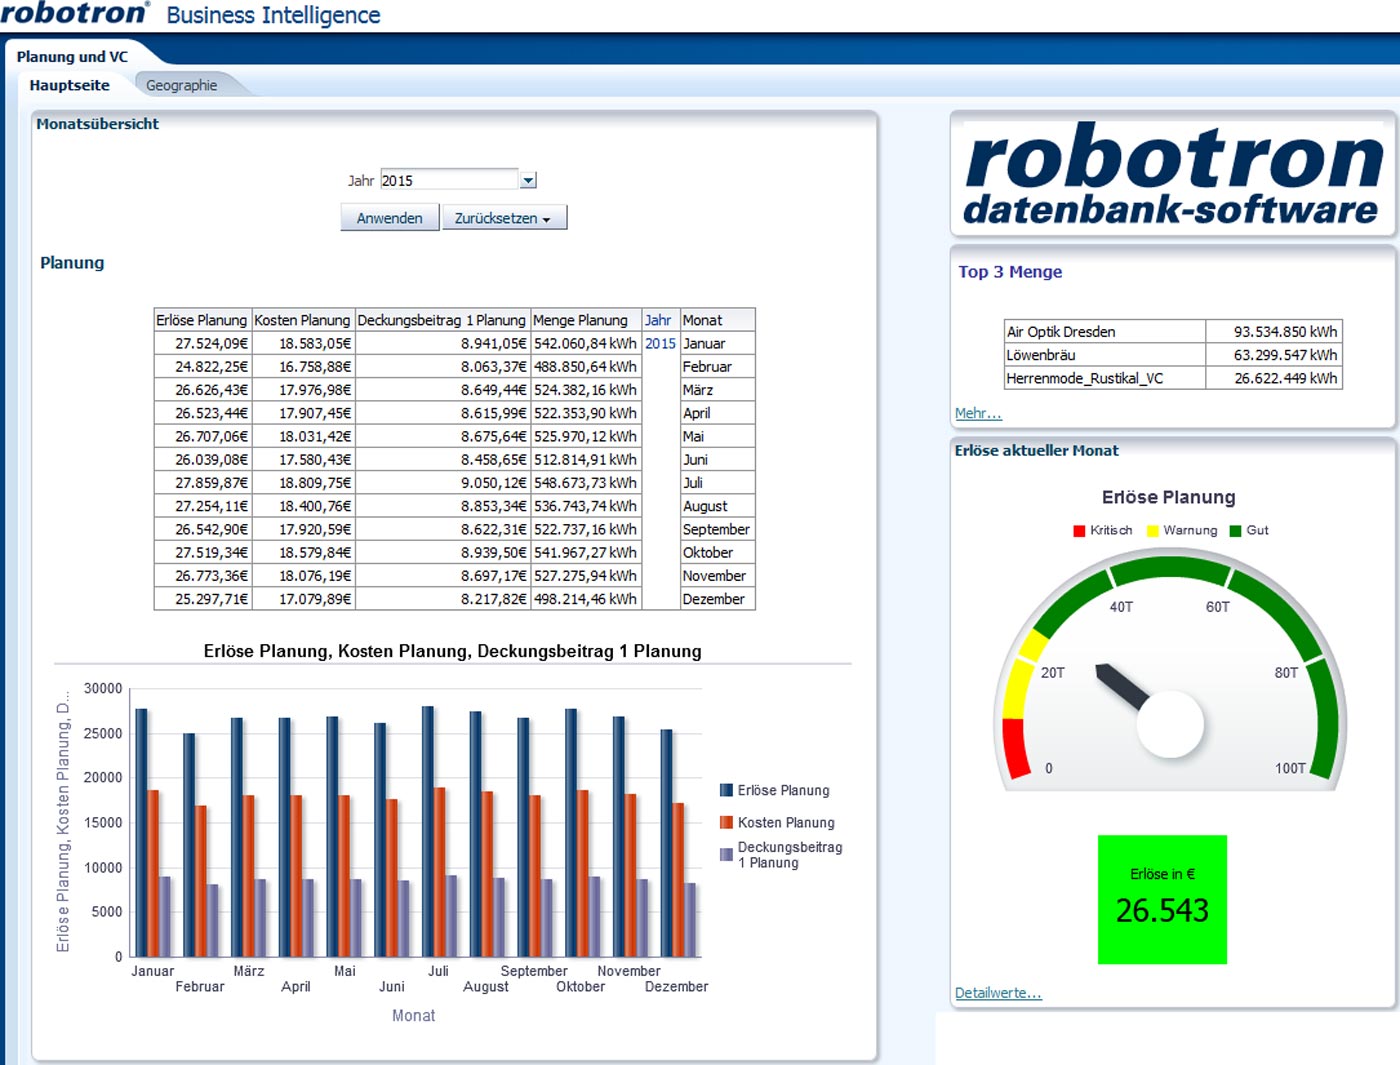Click the Kosten Planung legend swatch
This screenshot has width=1400, height=1065.
click(727, 822)
